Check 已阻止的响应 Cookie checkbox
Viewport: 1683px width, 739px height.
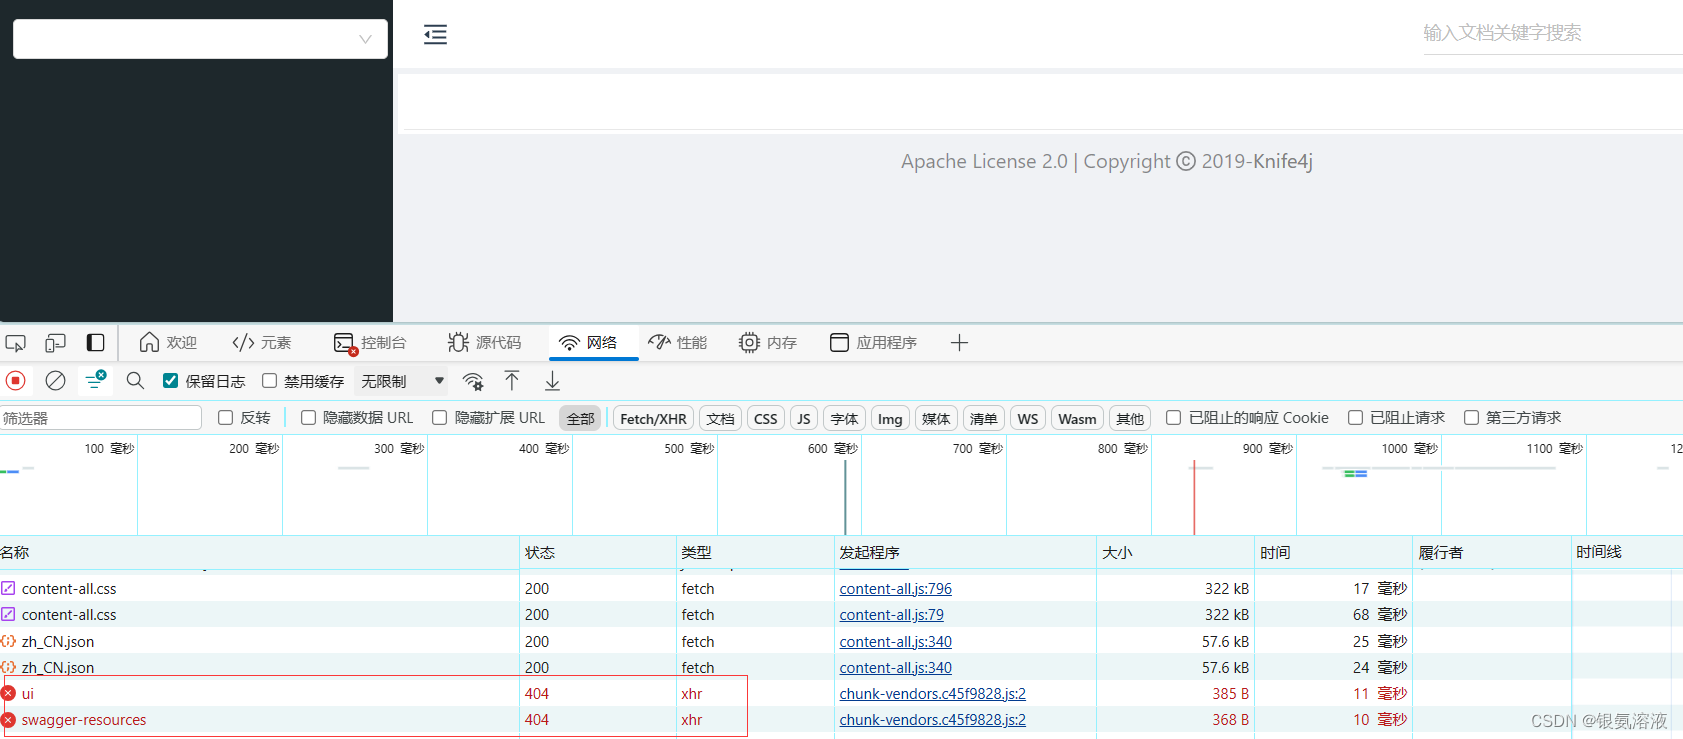point(1174,418)
